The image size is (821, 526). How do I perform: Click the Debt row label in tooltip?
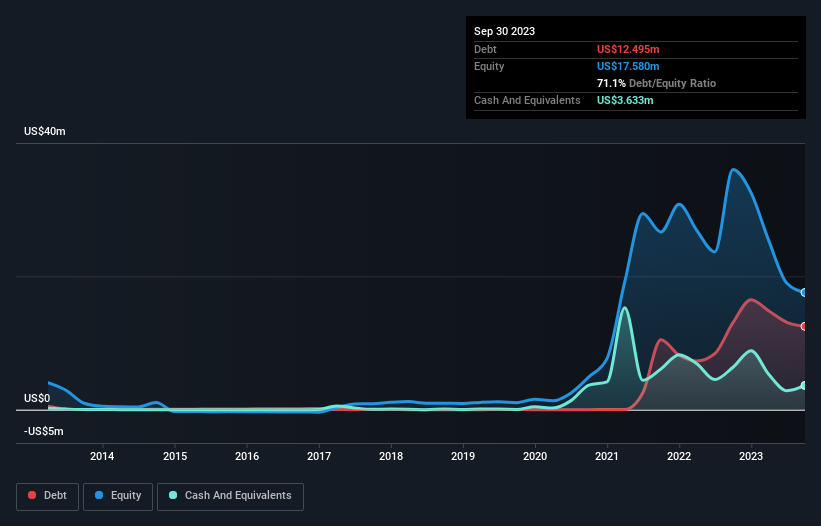485,49
